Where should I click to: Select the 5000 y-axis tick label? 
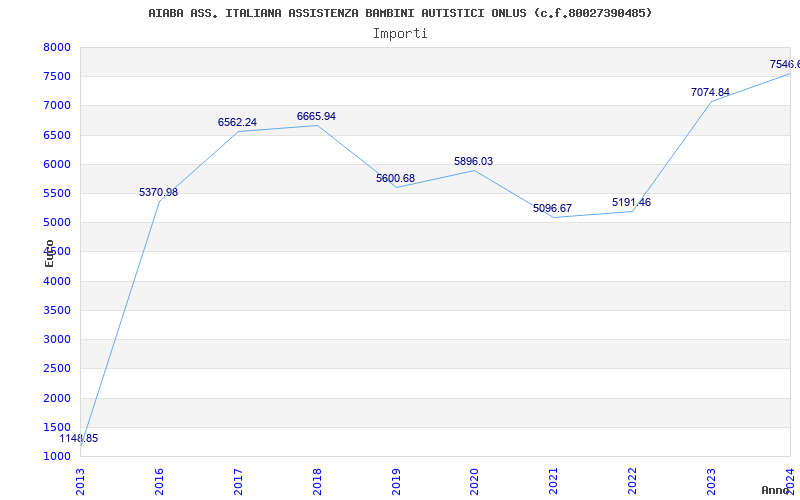[x=57, y=222]
